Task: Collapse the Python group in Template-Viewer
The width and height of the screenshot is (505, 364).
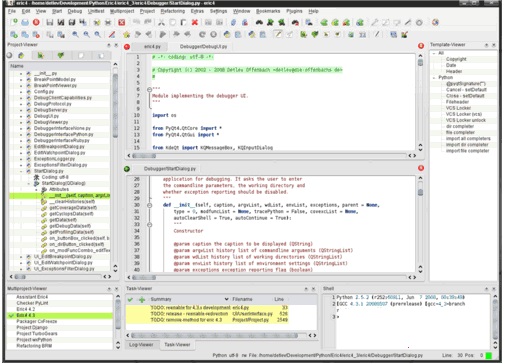Action: point(434,77)
